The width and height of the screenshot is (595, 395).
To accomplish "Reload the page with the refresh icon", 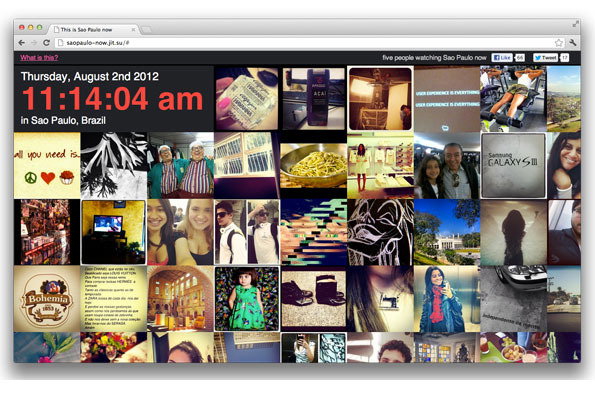I will coord(46,43).
